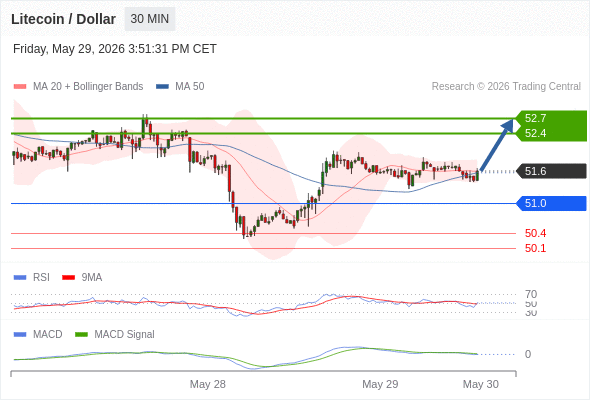Click the May 28 date axis label
Screen dimensions: 590x400
pyautogui.click(x=208, y=384)
